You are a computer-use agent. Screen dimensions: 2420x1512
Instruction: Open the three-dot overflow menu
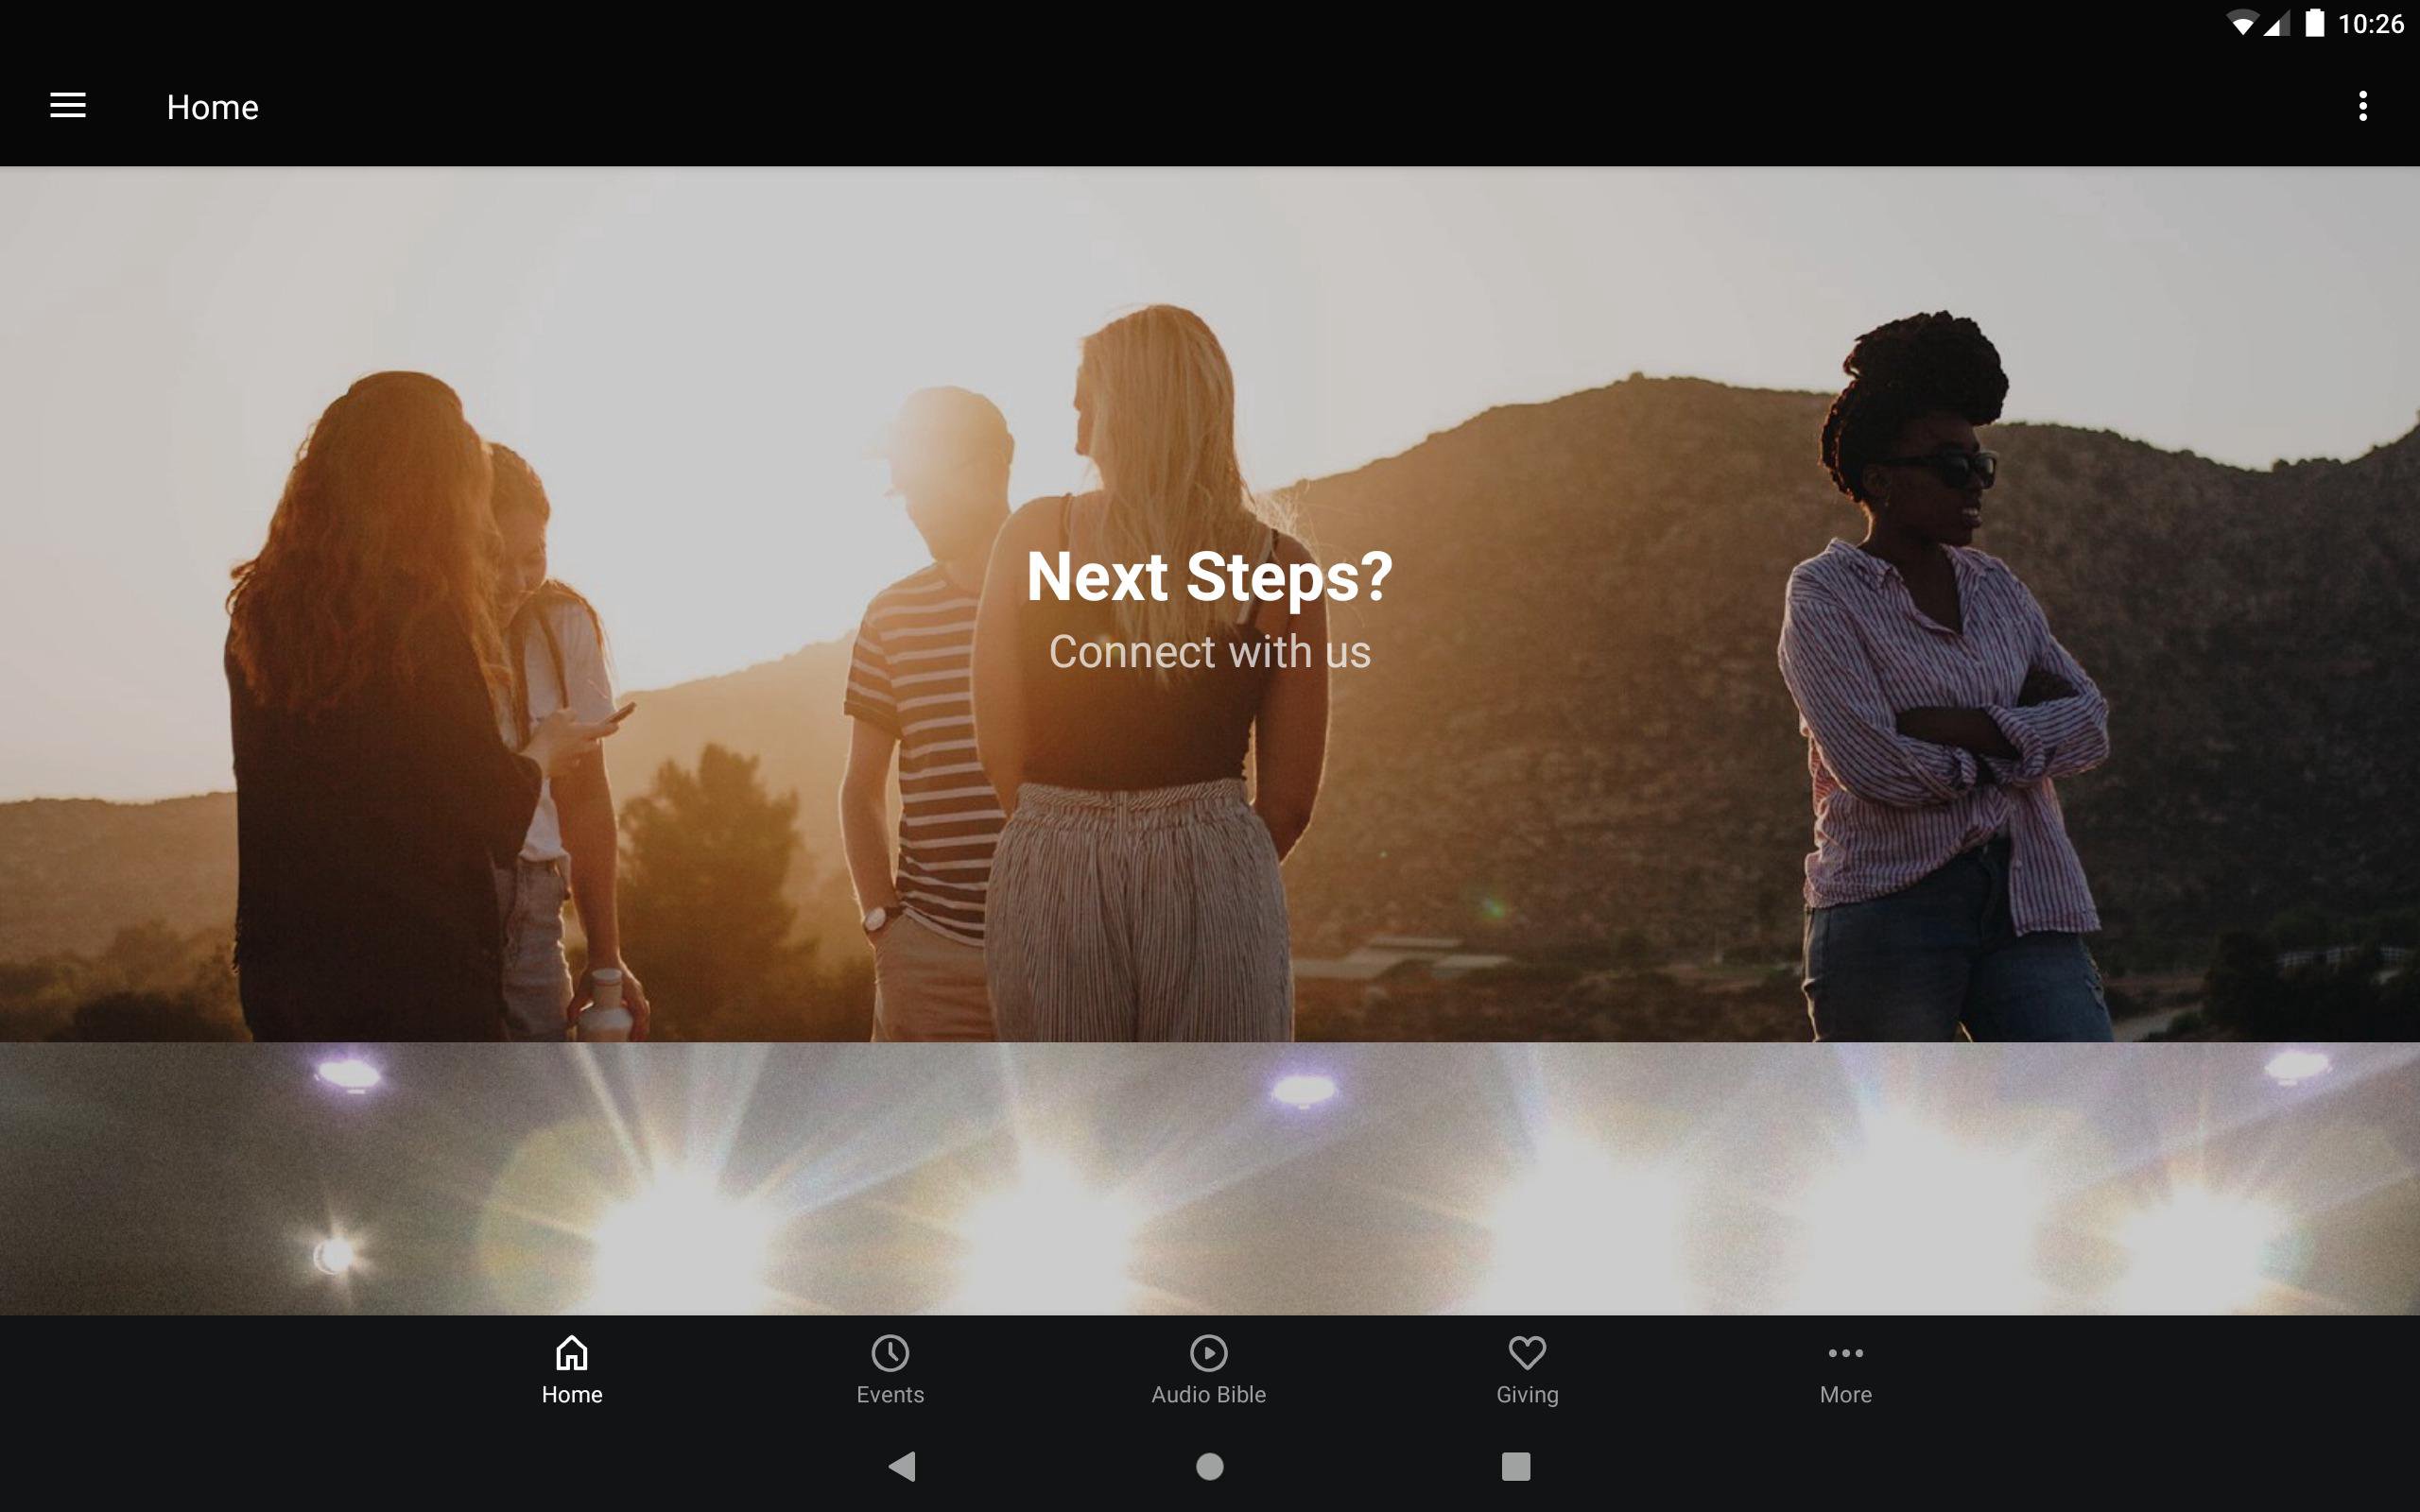pyautogui.click(x=2362, y=106)
